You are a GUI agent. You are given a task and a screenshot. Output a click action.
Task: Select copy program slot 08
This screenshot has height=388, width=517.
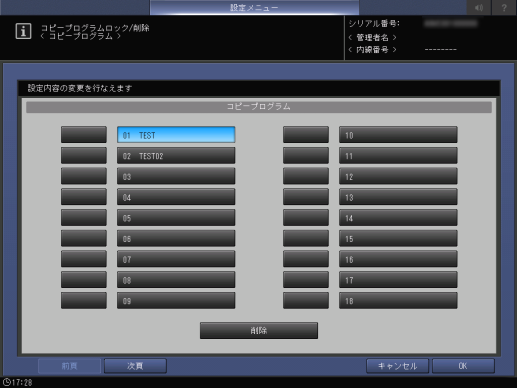pos(176,280)
